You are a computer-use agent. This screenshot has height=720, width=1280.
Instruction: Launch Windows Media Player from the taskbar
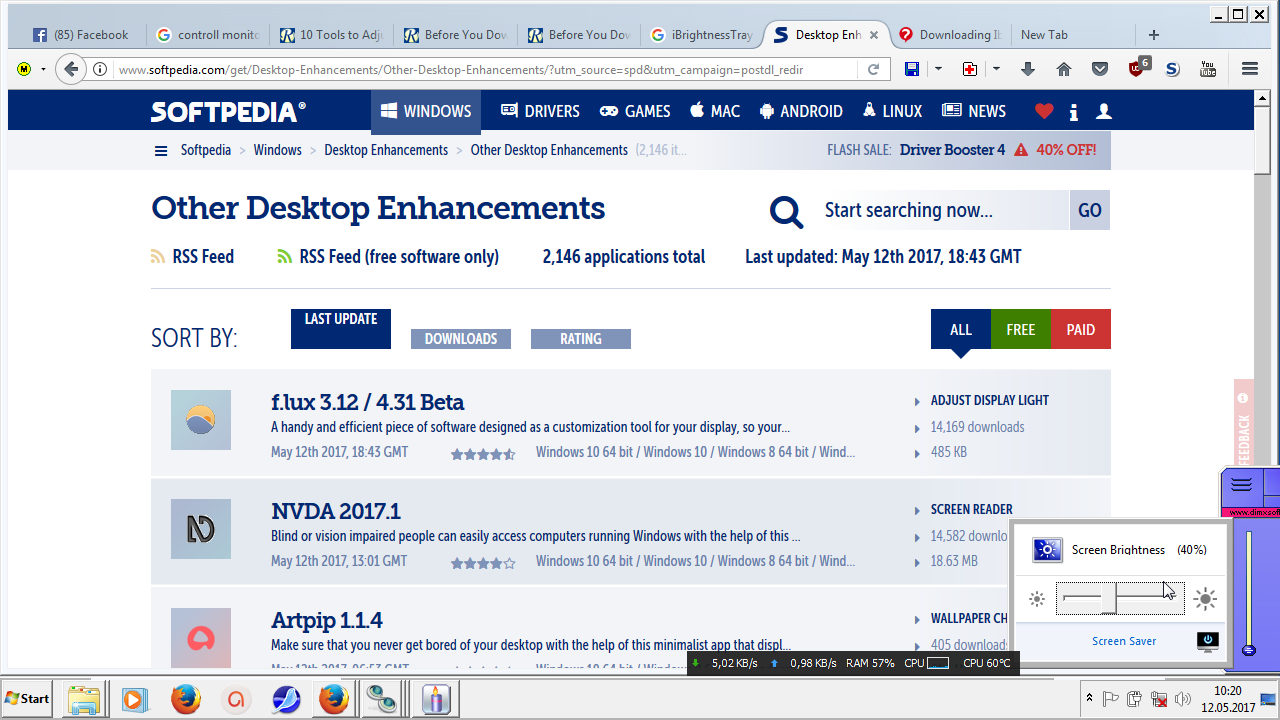pos(135,699)
